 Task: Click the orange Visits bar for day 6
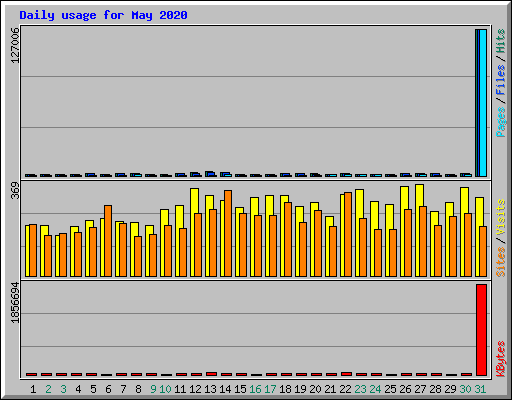point(108,241)
